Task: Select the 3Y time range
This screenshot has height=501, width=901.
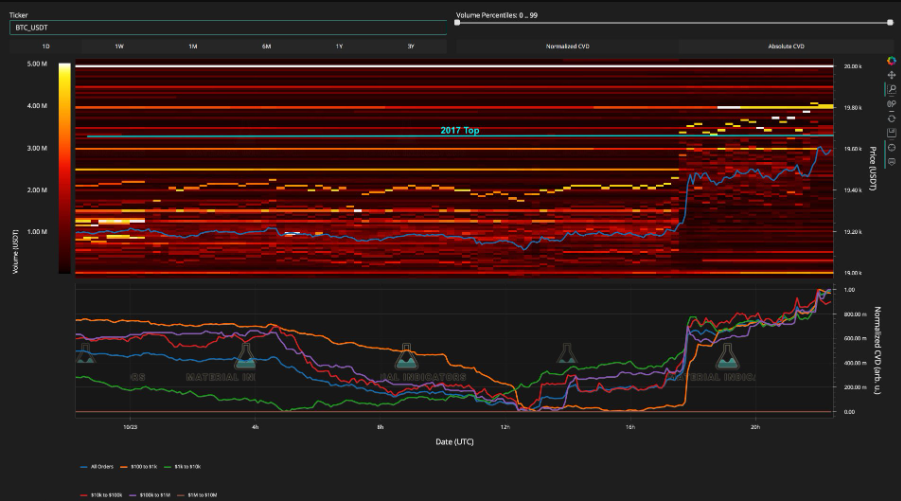Action: point(411,47)
